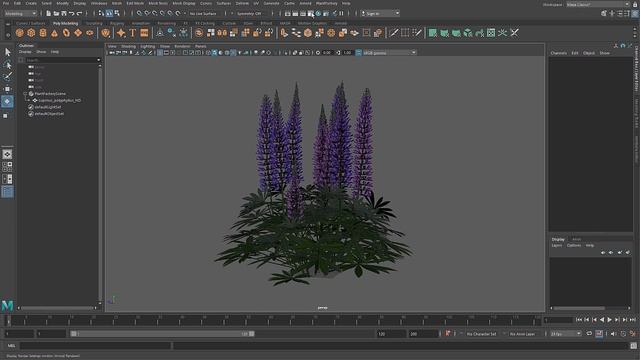
Task: Open the Script Editor icon at bottom right
Action: tap(633, 346)
